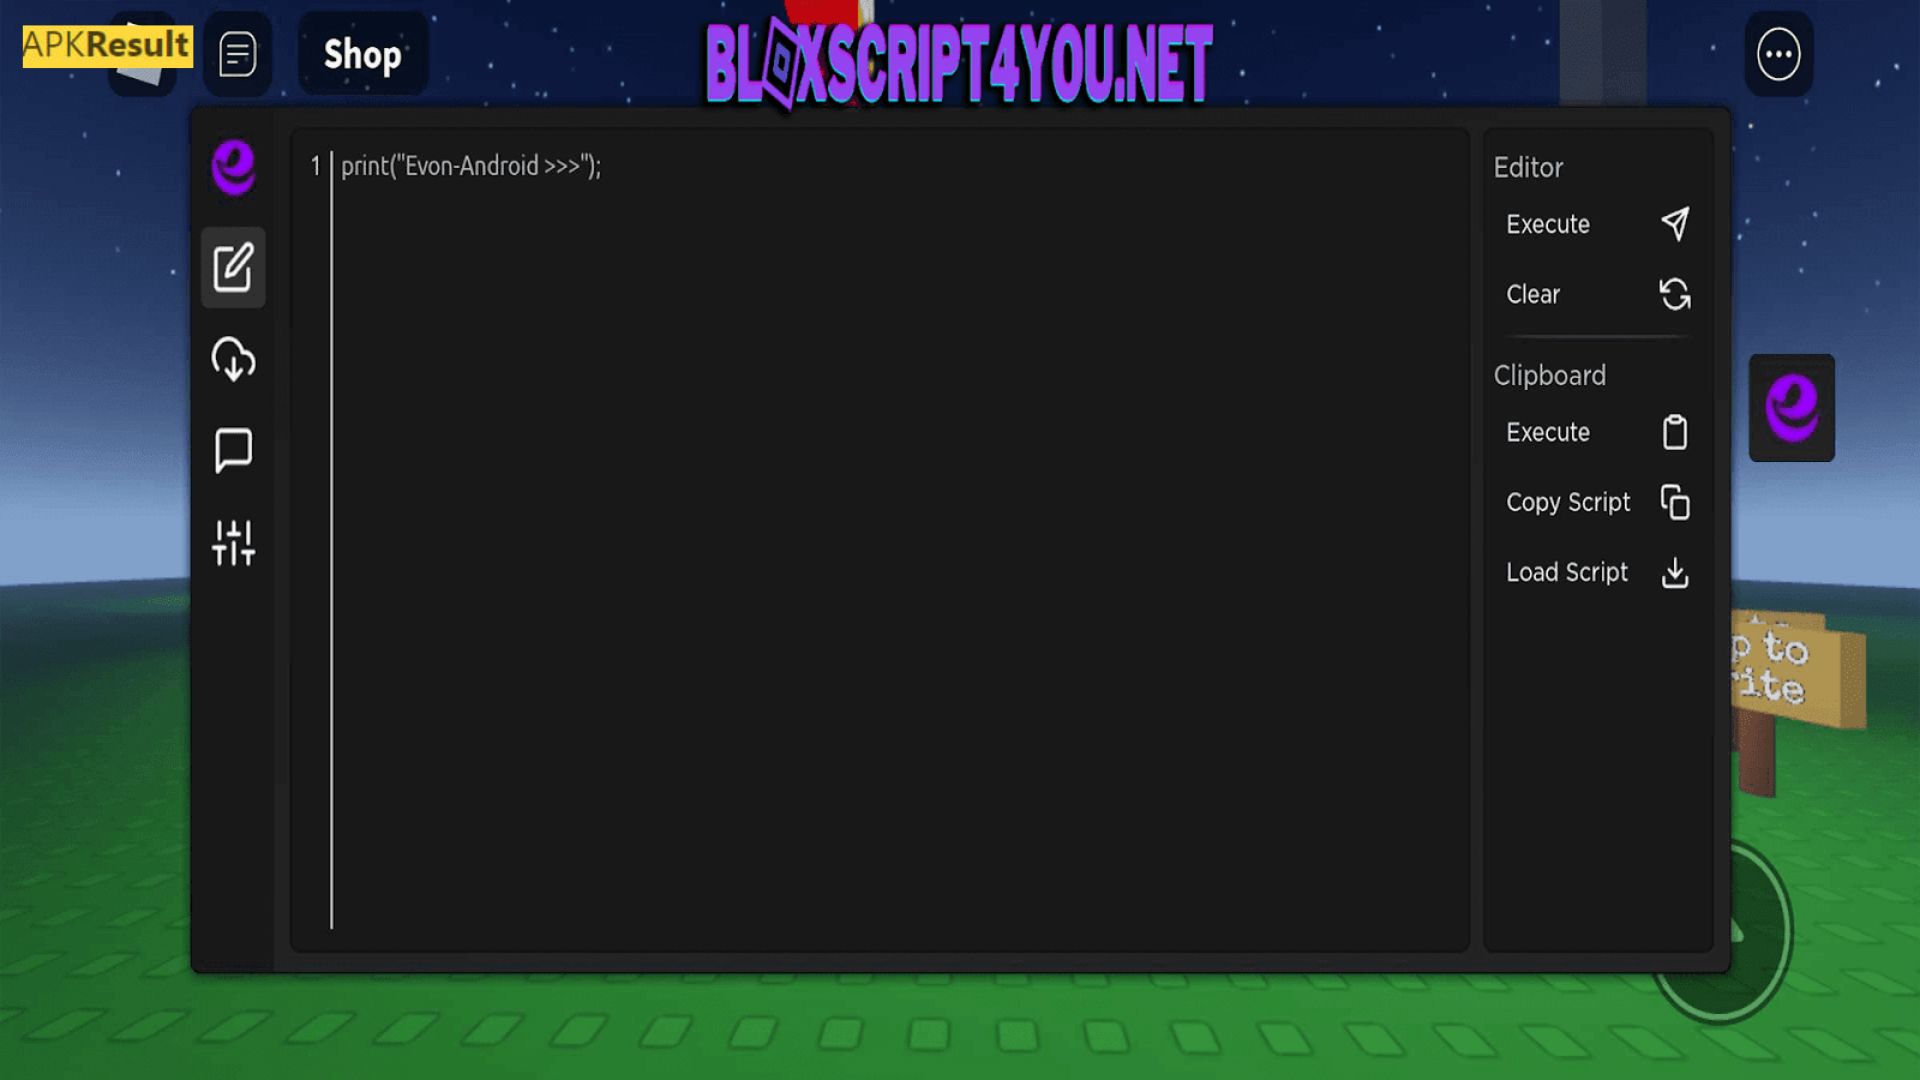Open the Shop menu tab
Screen dimensions: 1920x1080
[x=363, y=54]
